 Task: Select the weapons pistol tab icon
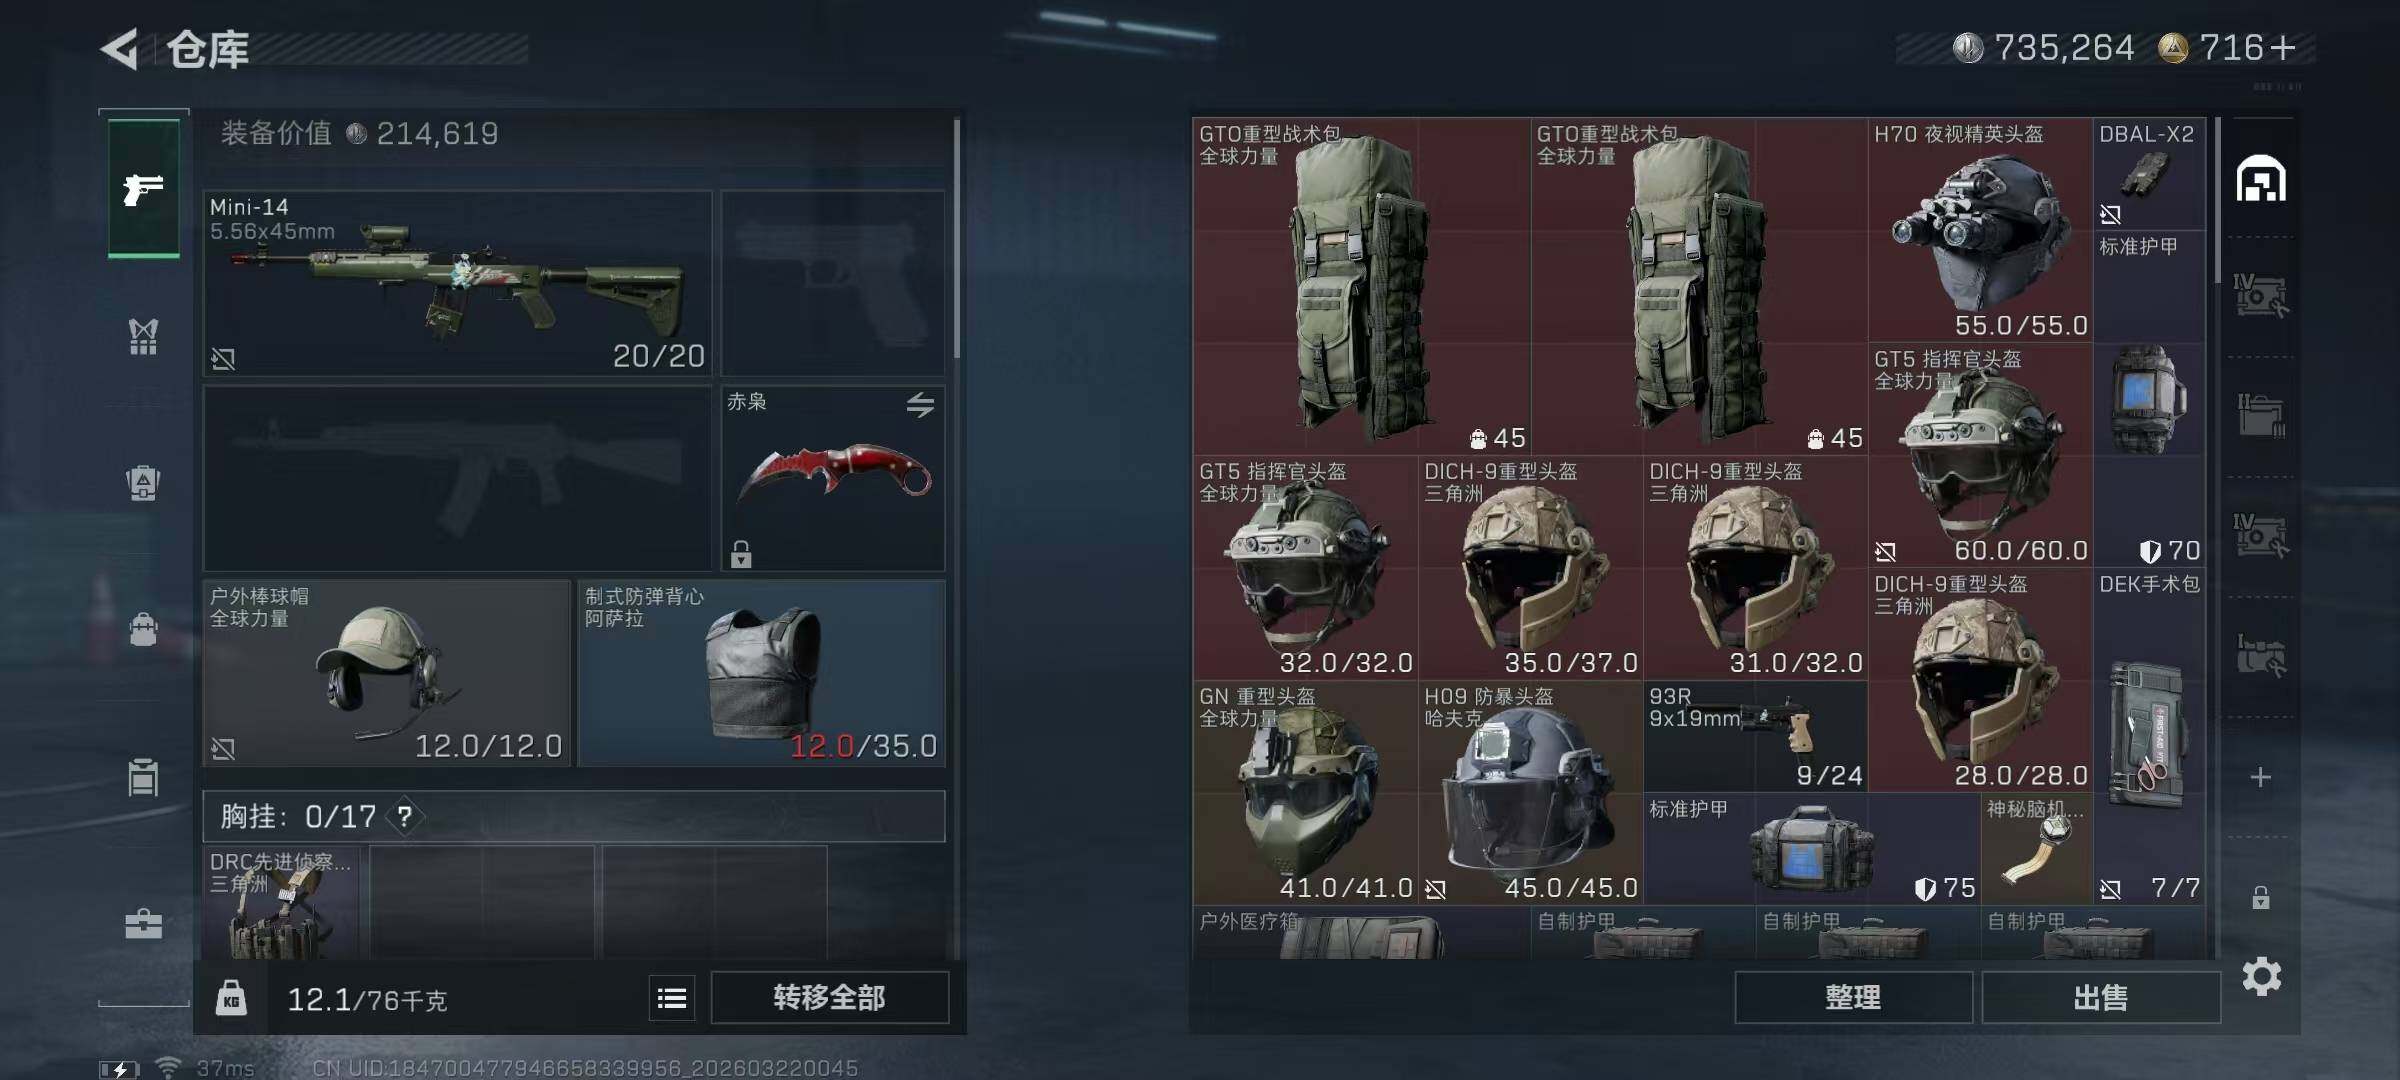click(x=143, y=188)
